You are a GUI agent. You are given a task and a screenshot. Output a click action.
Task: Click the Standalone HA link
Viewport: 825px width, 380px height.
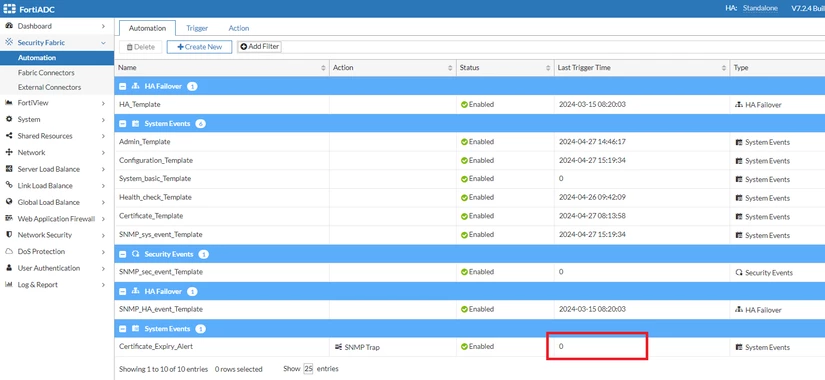pos(760,8)
